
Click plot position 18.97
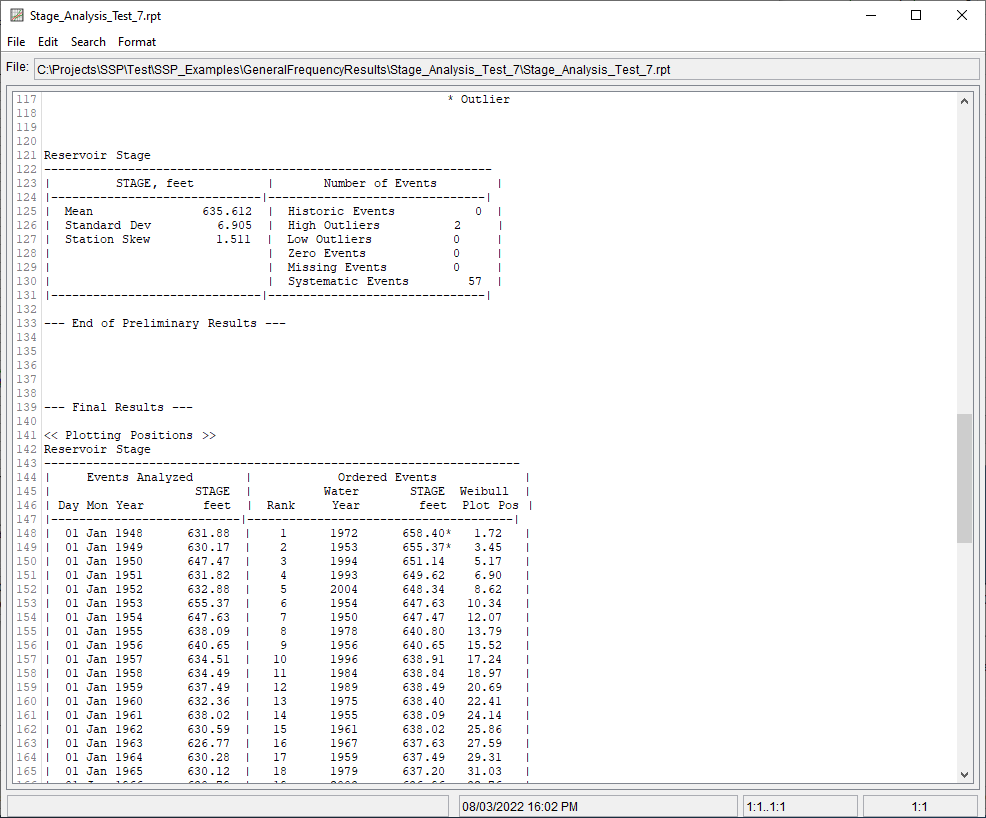pyautogui.click(x=484, y=673)
